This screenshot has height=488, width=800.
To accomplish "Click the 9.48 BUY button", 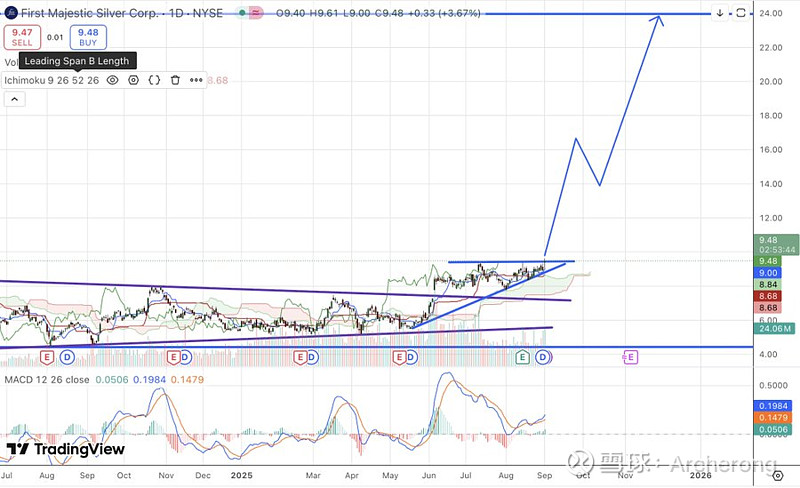I will click(88, 37).
